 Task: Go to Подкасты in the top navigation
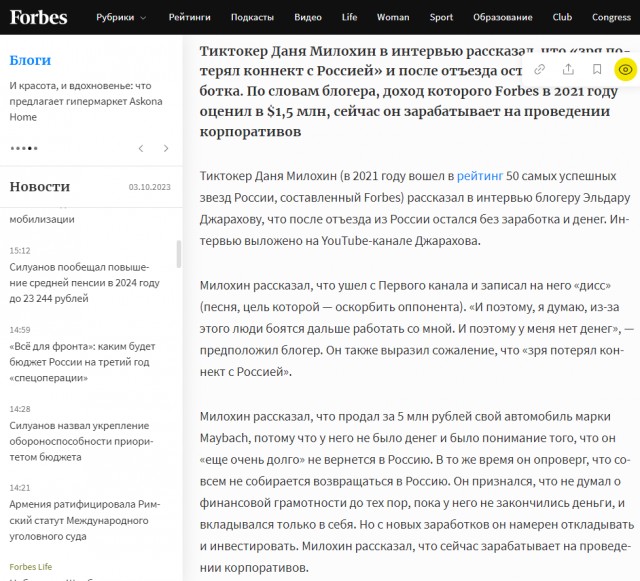click(252, 17)
